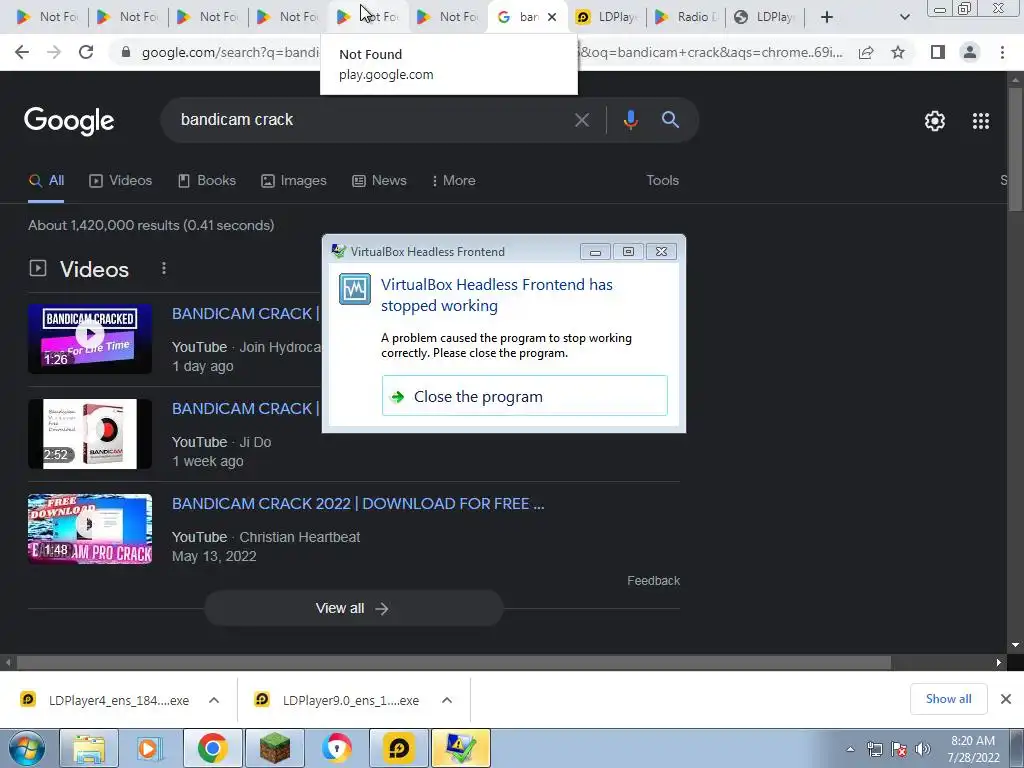Open the Videos section three-dot menu
Viewport: 1024px width, 768px height.
164,268
